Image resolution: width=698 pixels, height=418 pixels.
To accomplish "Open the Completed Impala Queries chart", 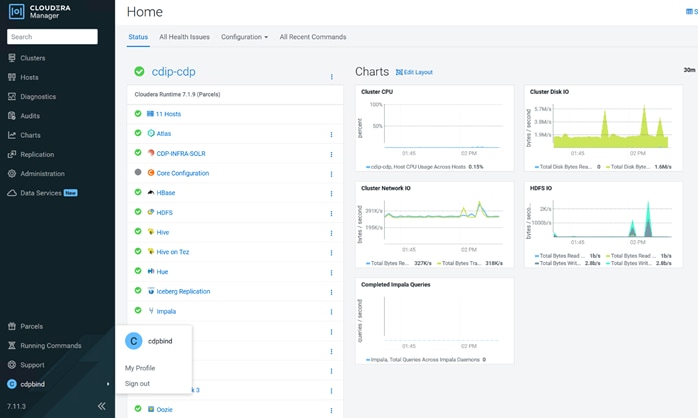I will click(434, 321).
